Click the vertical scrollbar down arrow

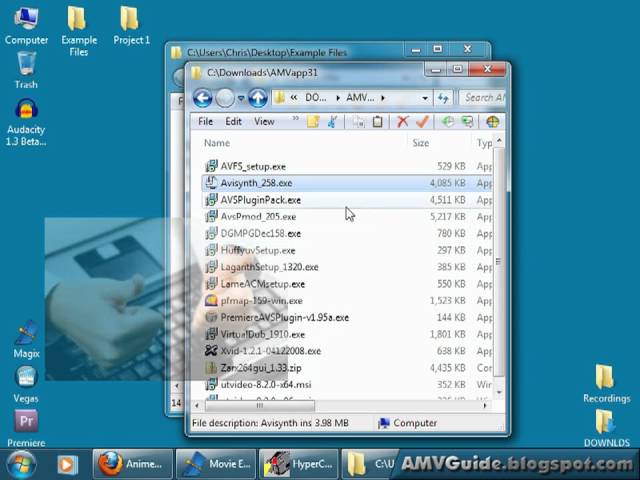(x=499, y=392)
